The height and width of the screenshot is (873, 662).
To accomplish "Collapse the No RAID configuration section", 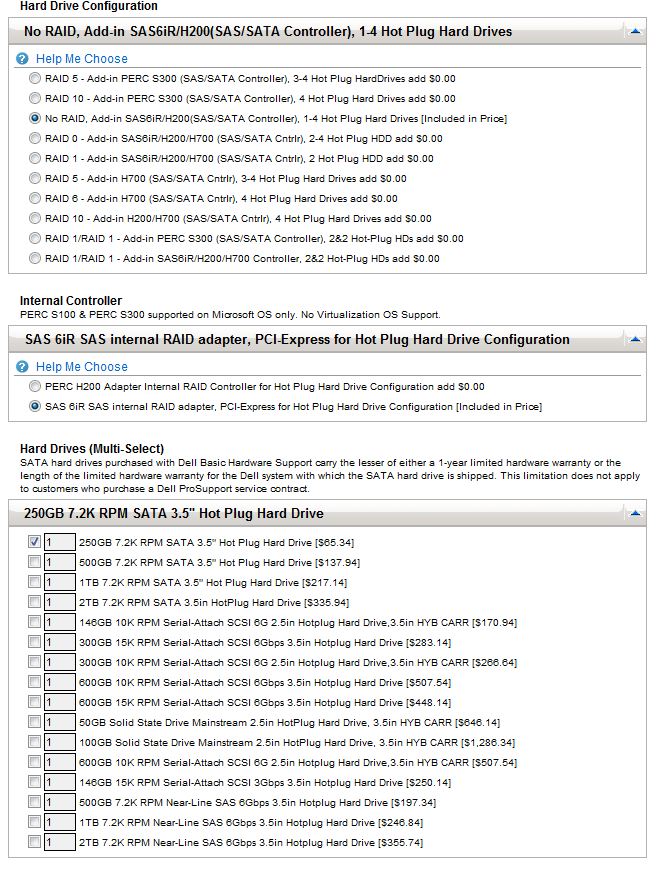I will 635,32.
